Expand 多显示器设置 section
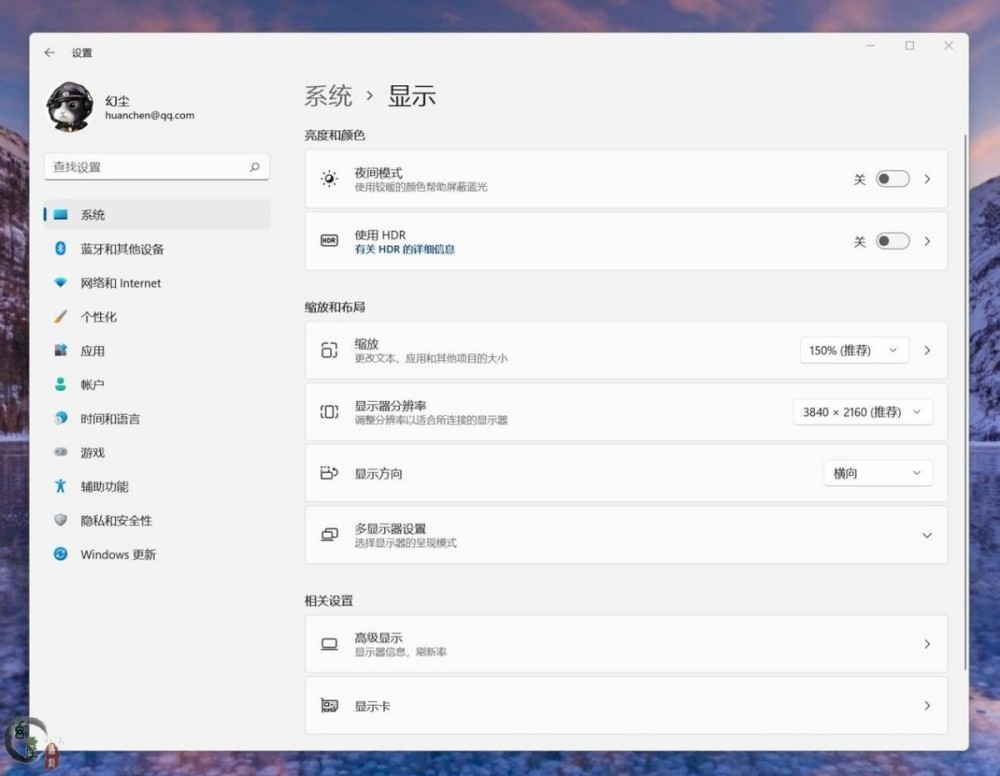The image size is (1000, 776). 927,536
